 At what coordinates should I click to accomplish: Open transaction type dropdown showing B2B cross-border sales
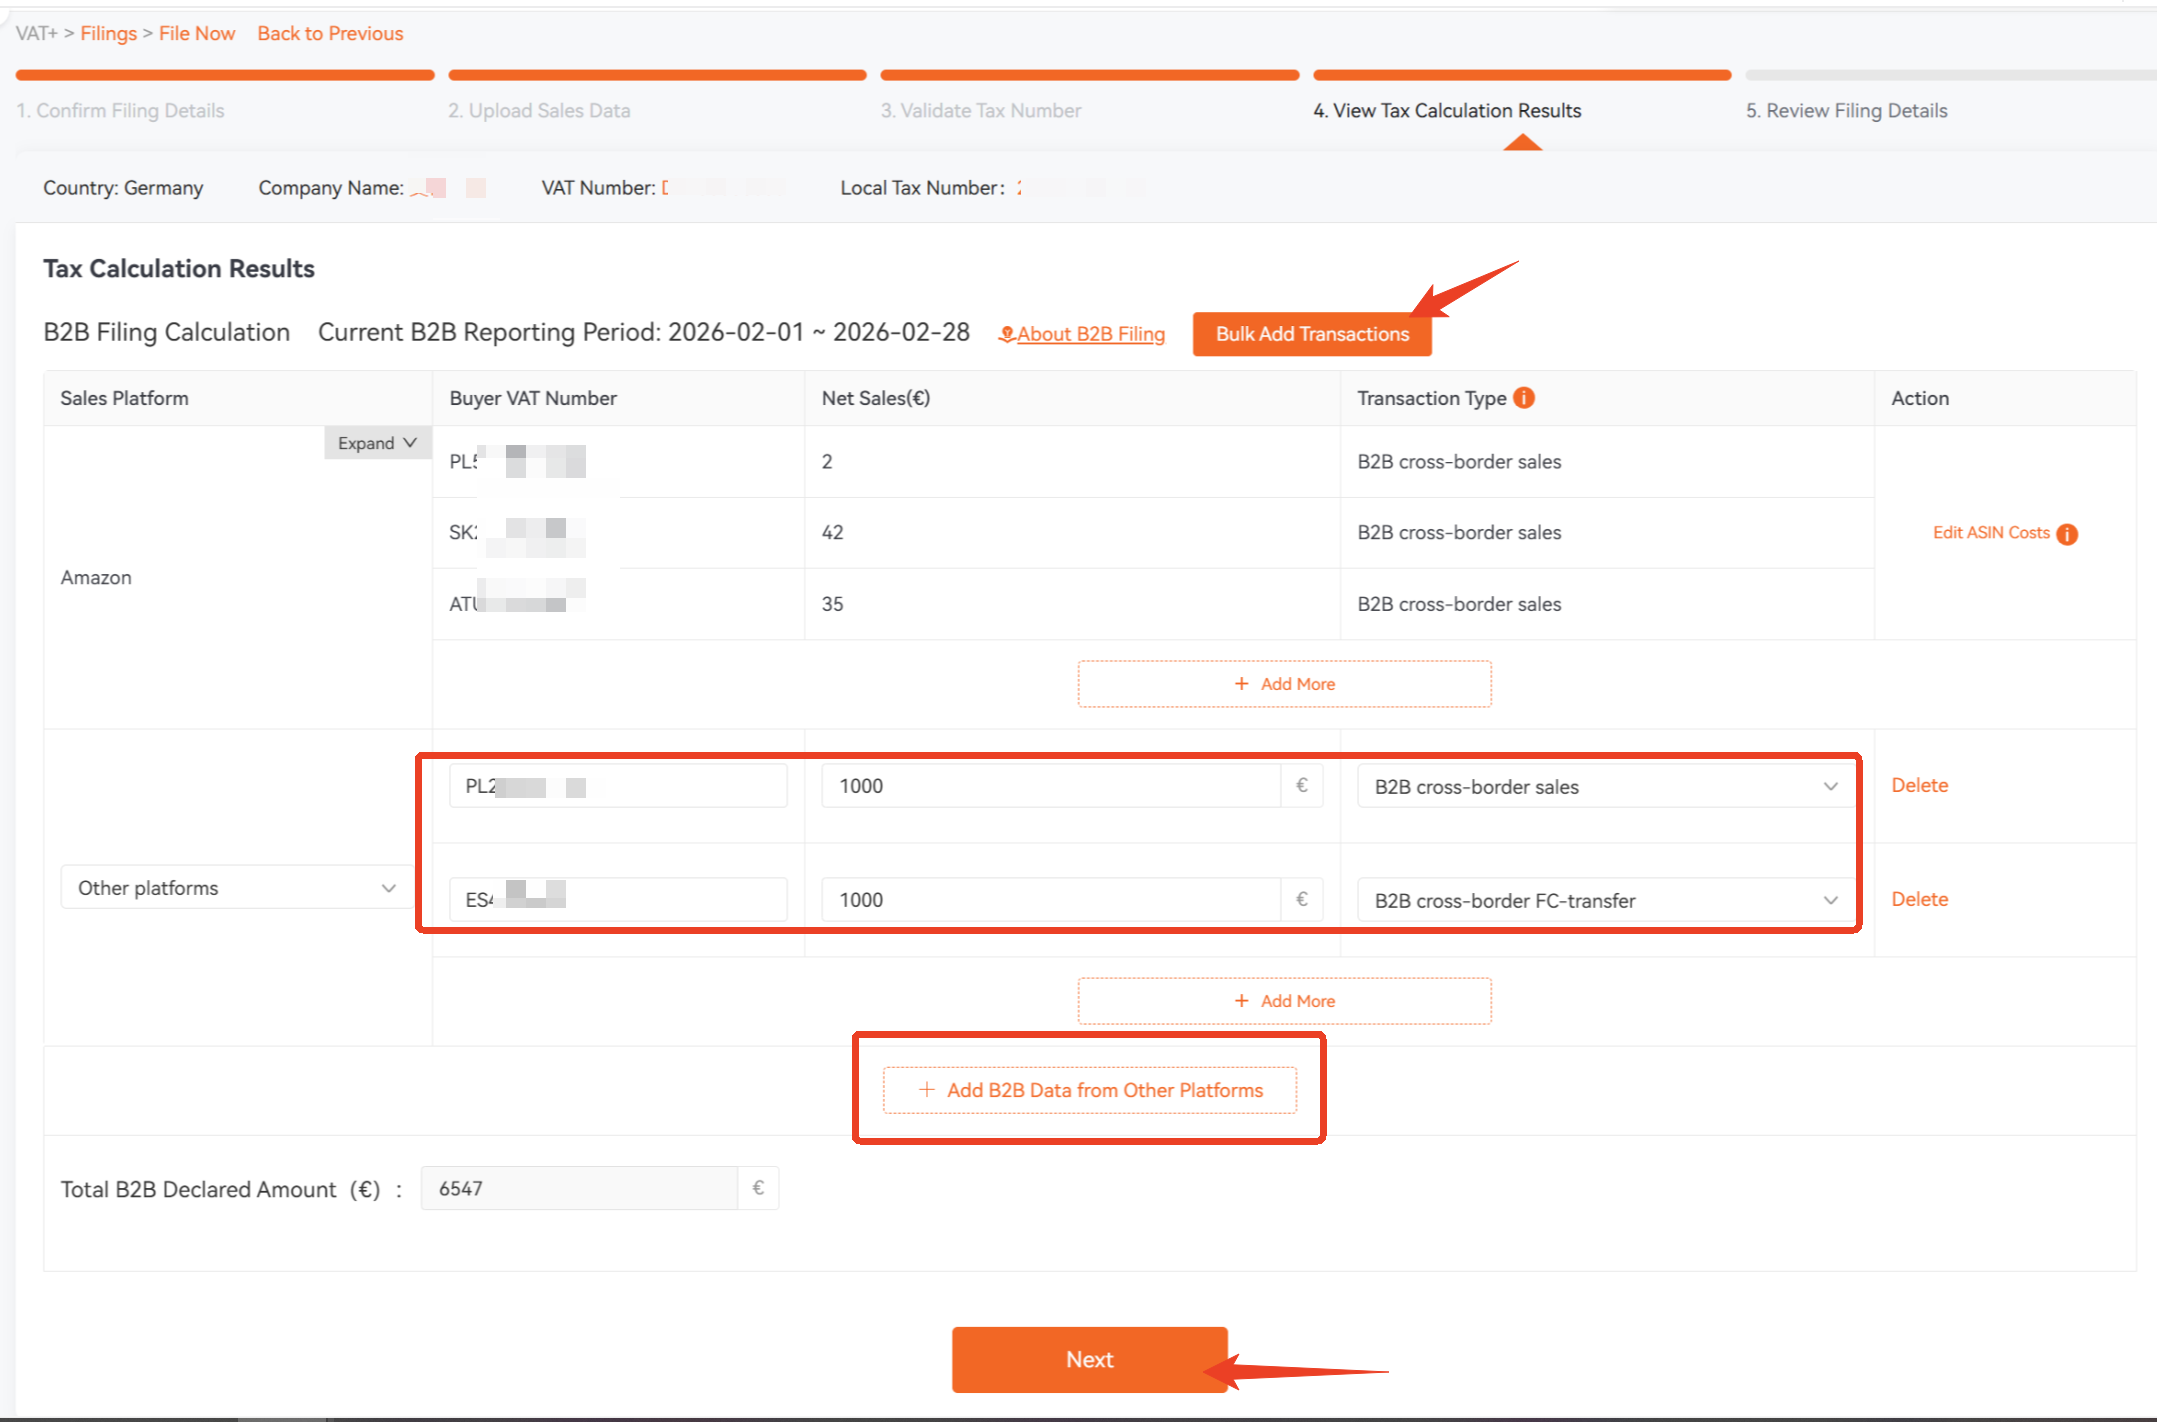click(x=1605, y=787)
